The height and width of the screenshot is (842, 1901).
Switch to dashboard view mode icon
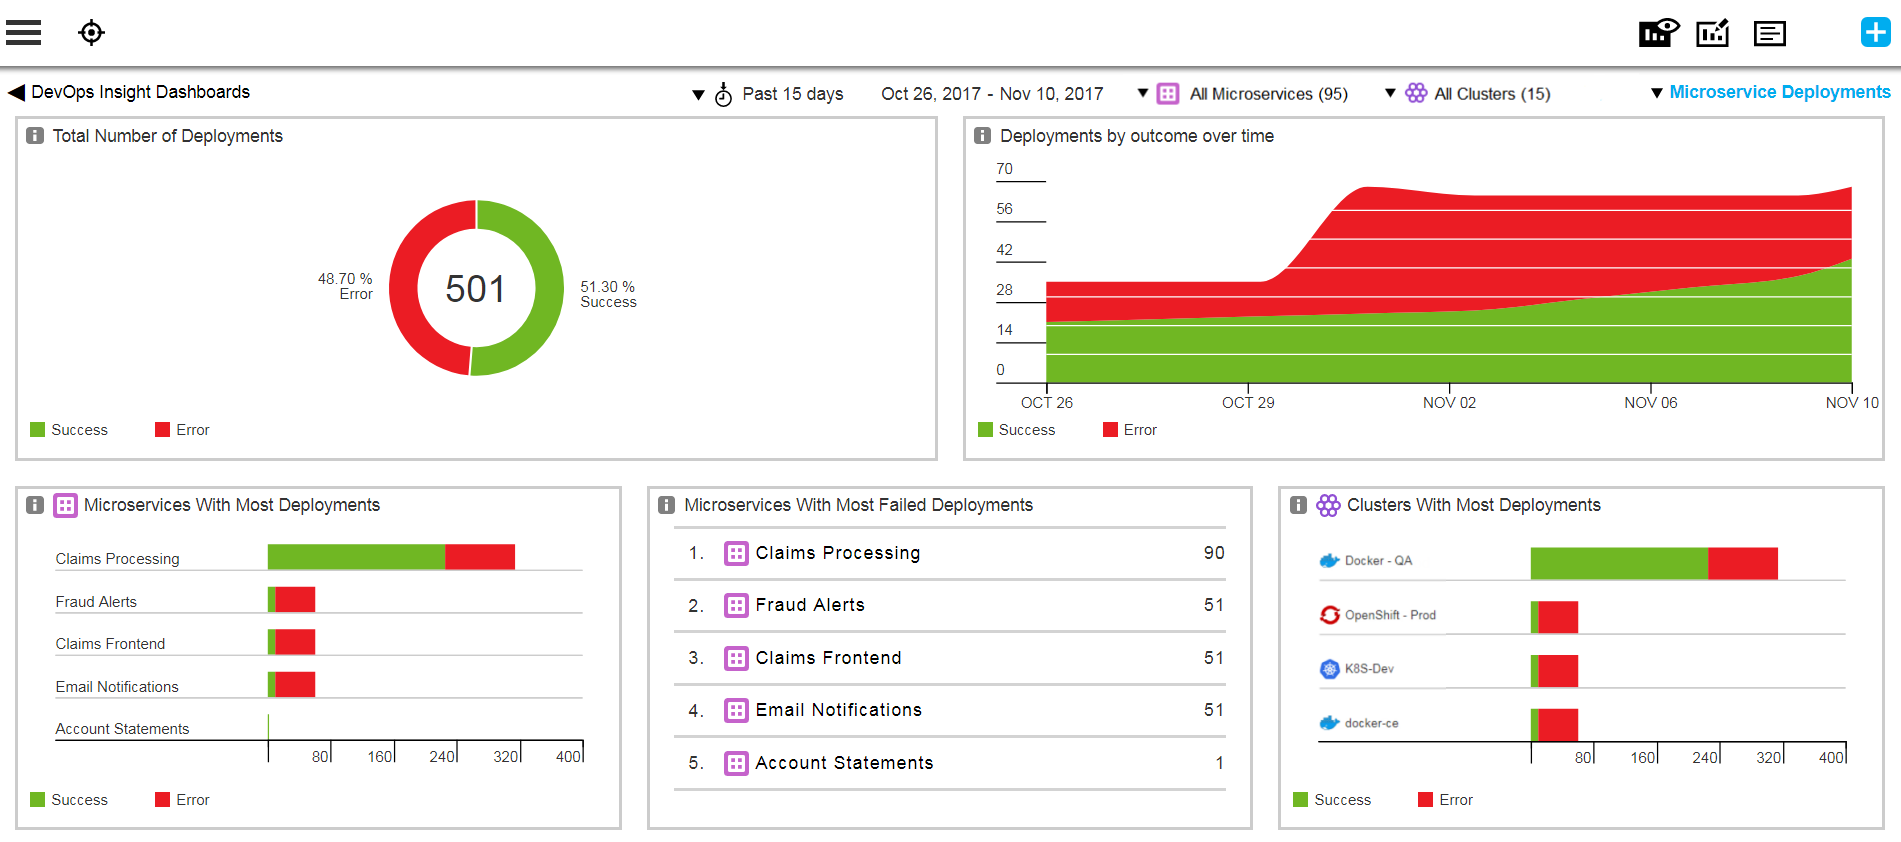1658,33
